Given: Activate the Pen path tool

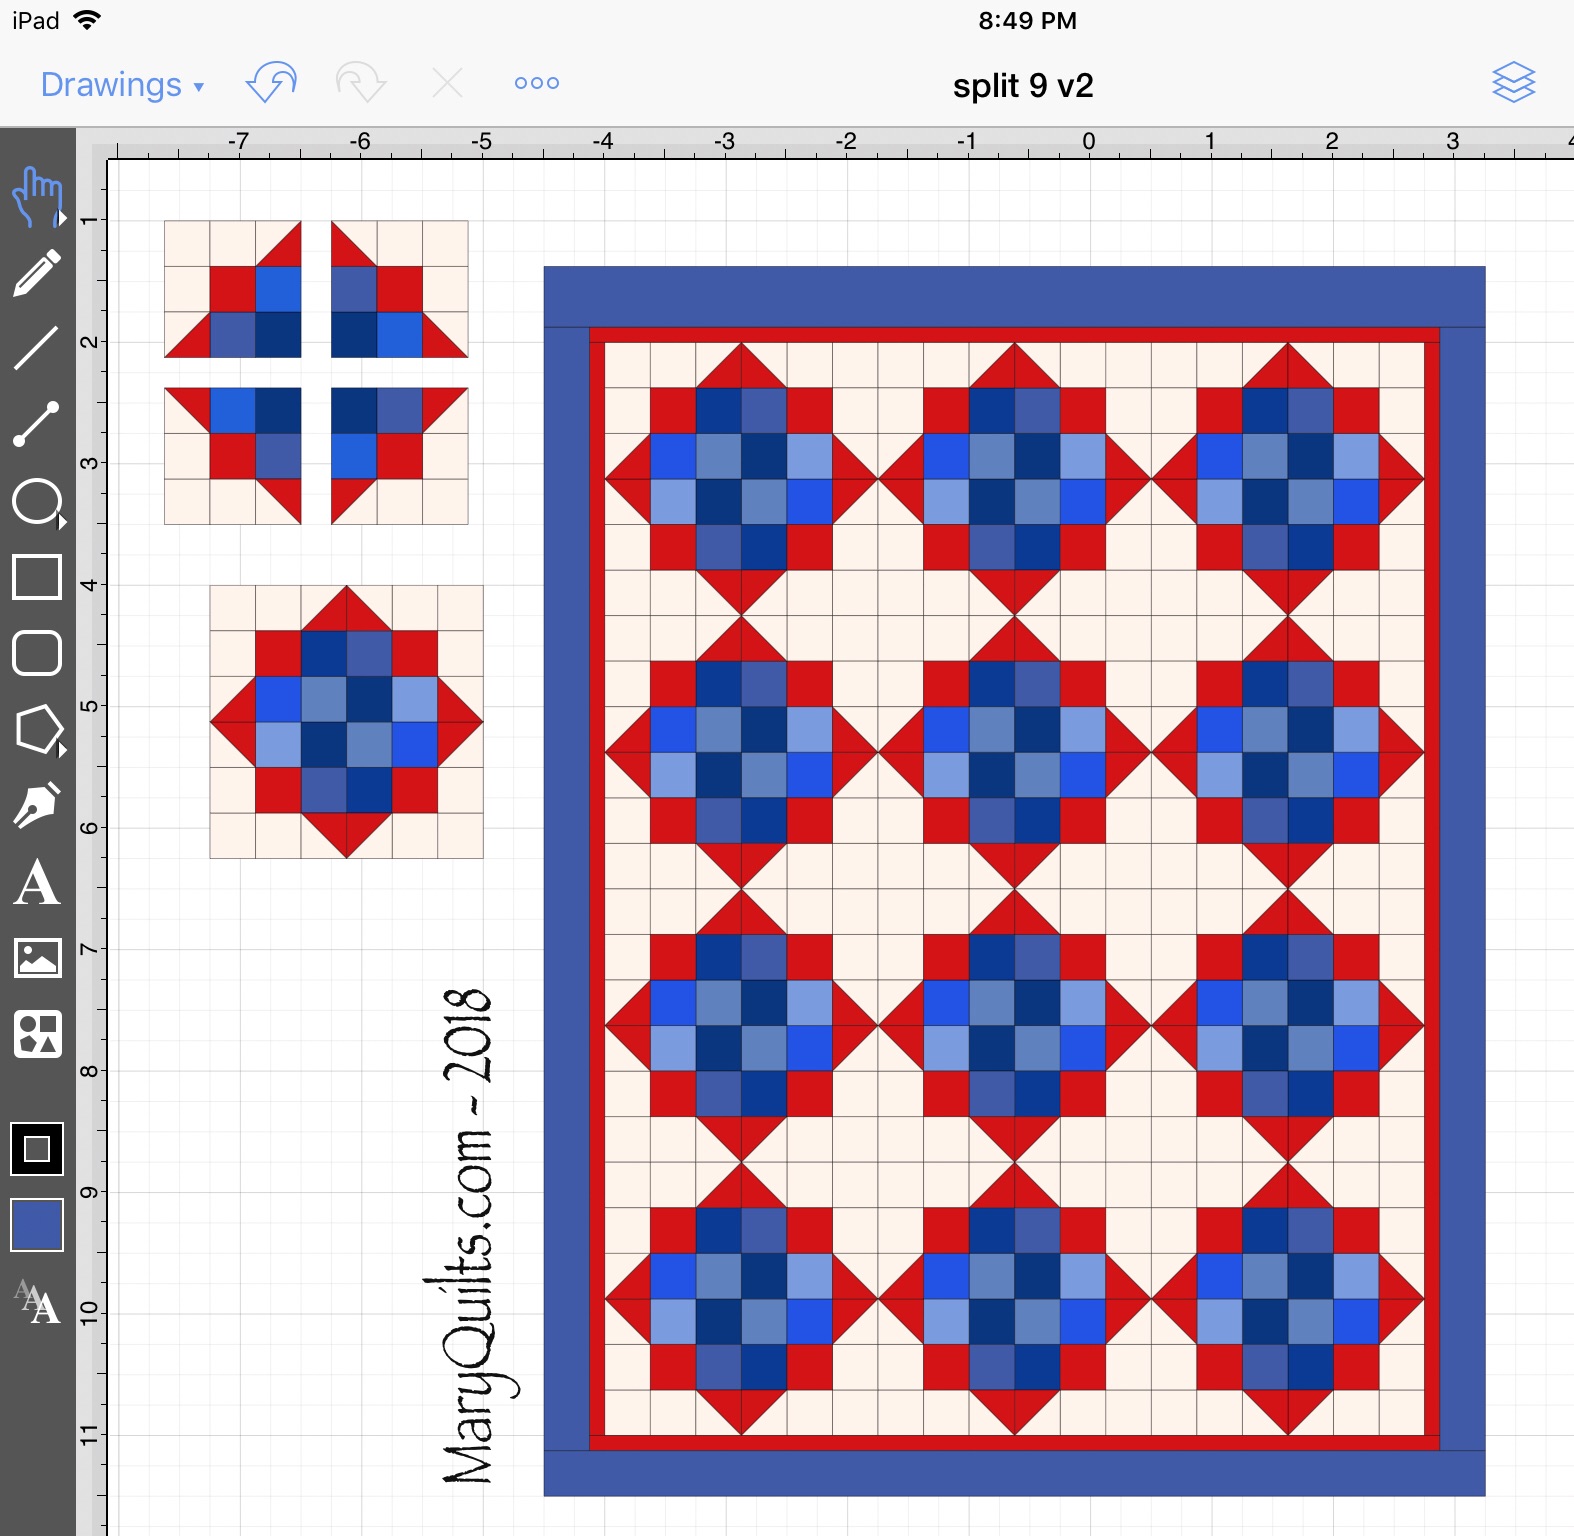Looking at the screenshot, I should pos(36,805).
